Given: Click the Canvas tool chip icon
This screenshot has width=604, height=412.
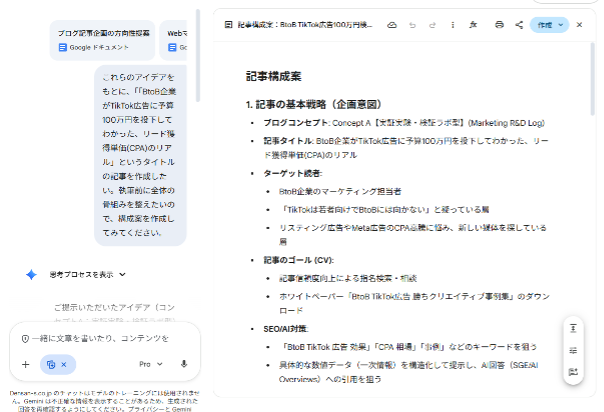Looking at the screenshot, I should 51,364.
